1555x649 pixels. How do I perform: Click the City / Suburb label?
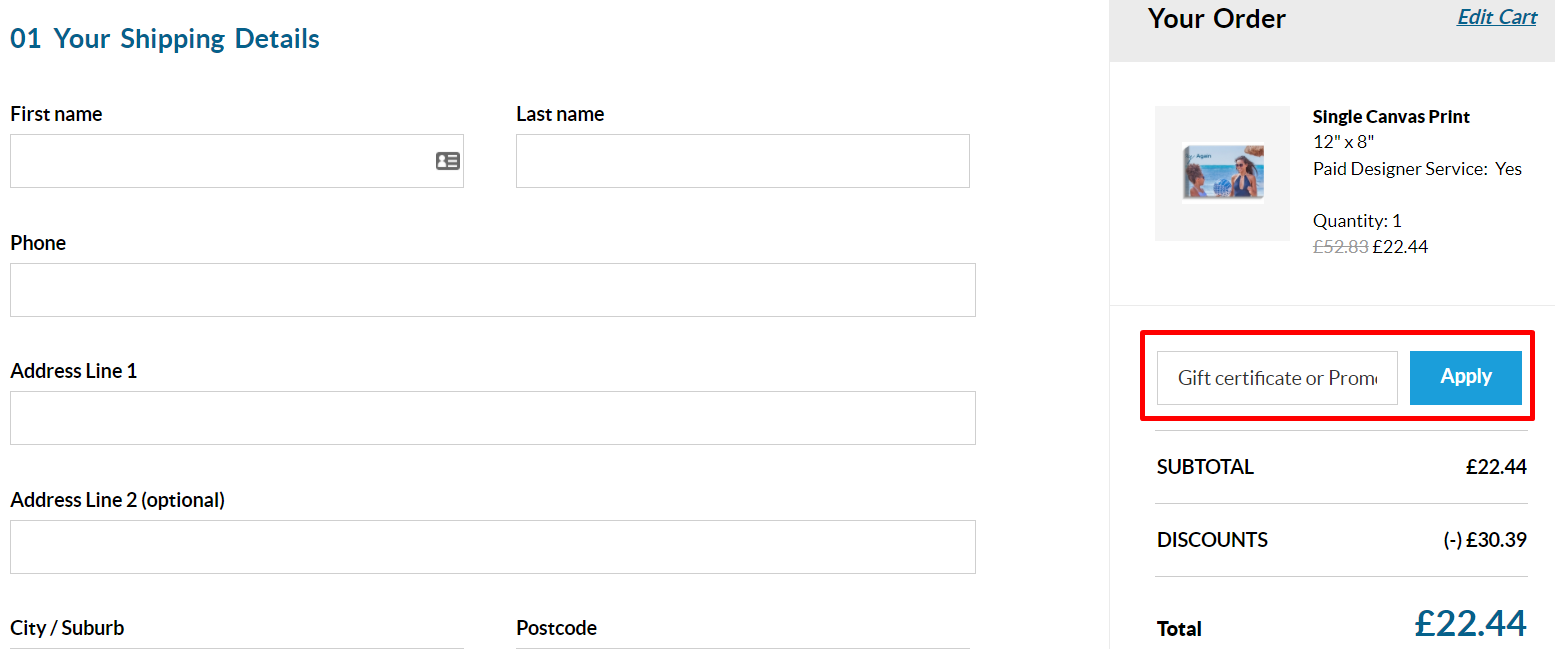click(x=67, y=628)
